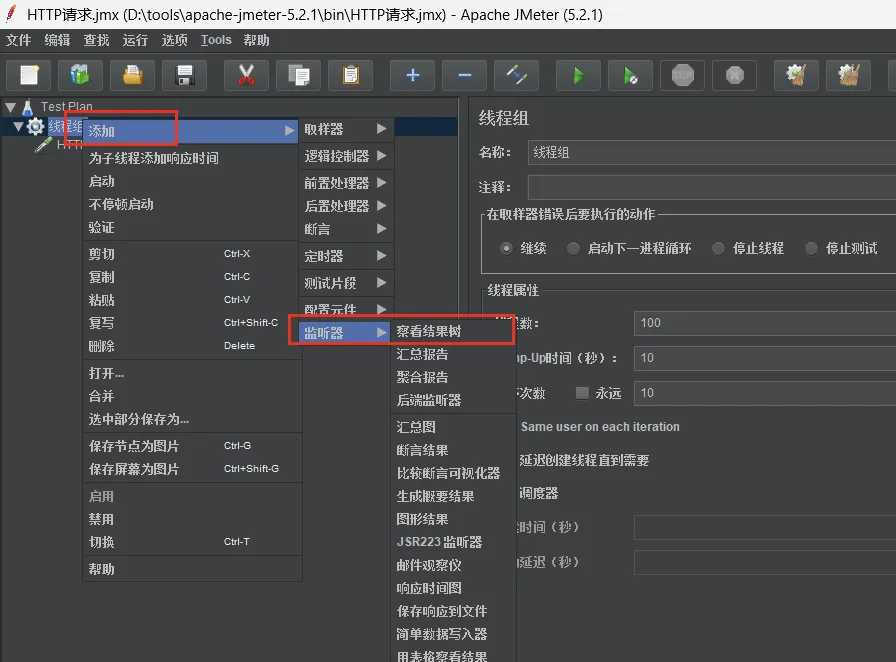Screen dimensions: 896x662
Task: Click 删除 in context menu
Action: click(x=192, y=346)
